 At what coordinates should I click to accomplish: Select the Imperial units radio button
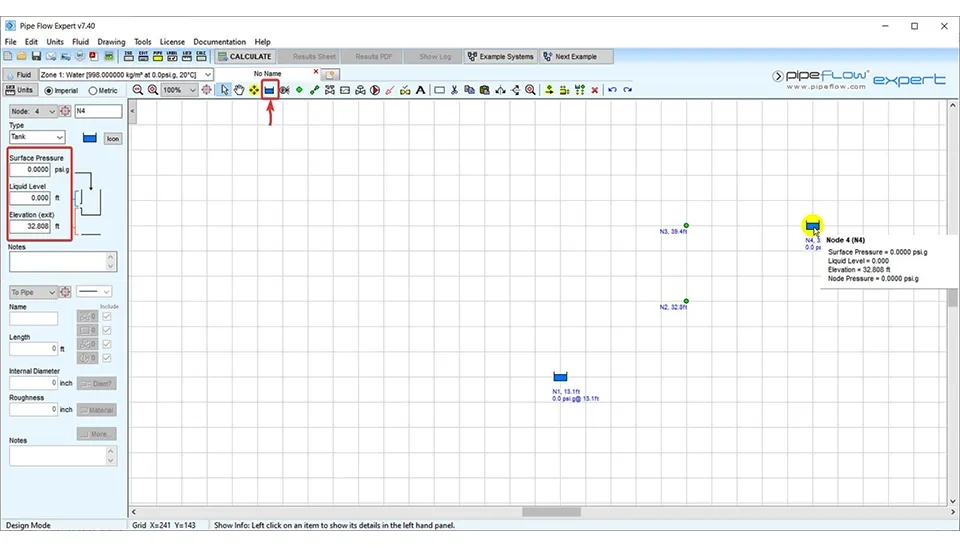[48, 90]
